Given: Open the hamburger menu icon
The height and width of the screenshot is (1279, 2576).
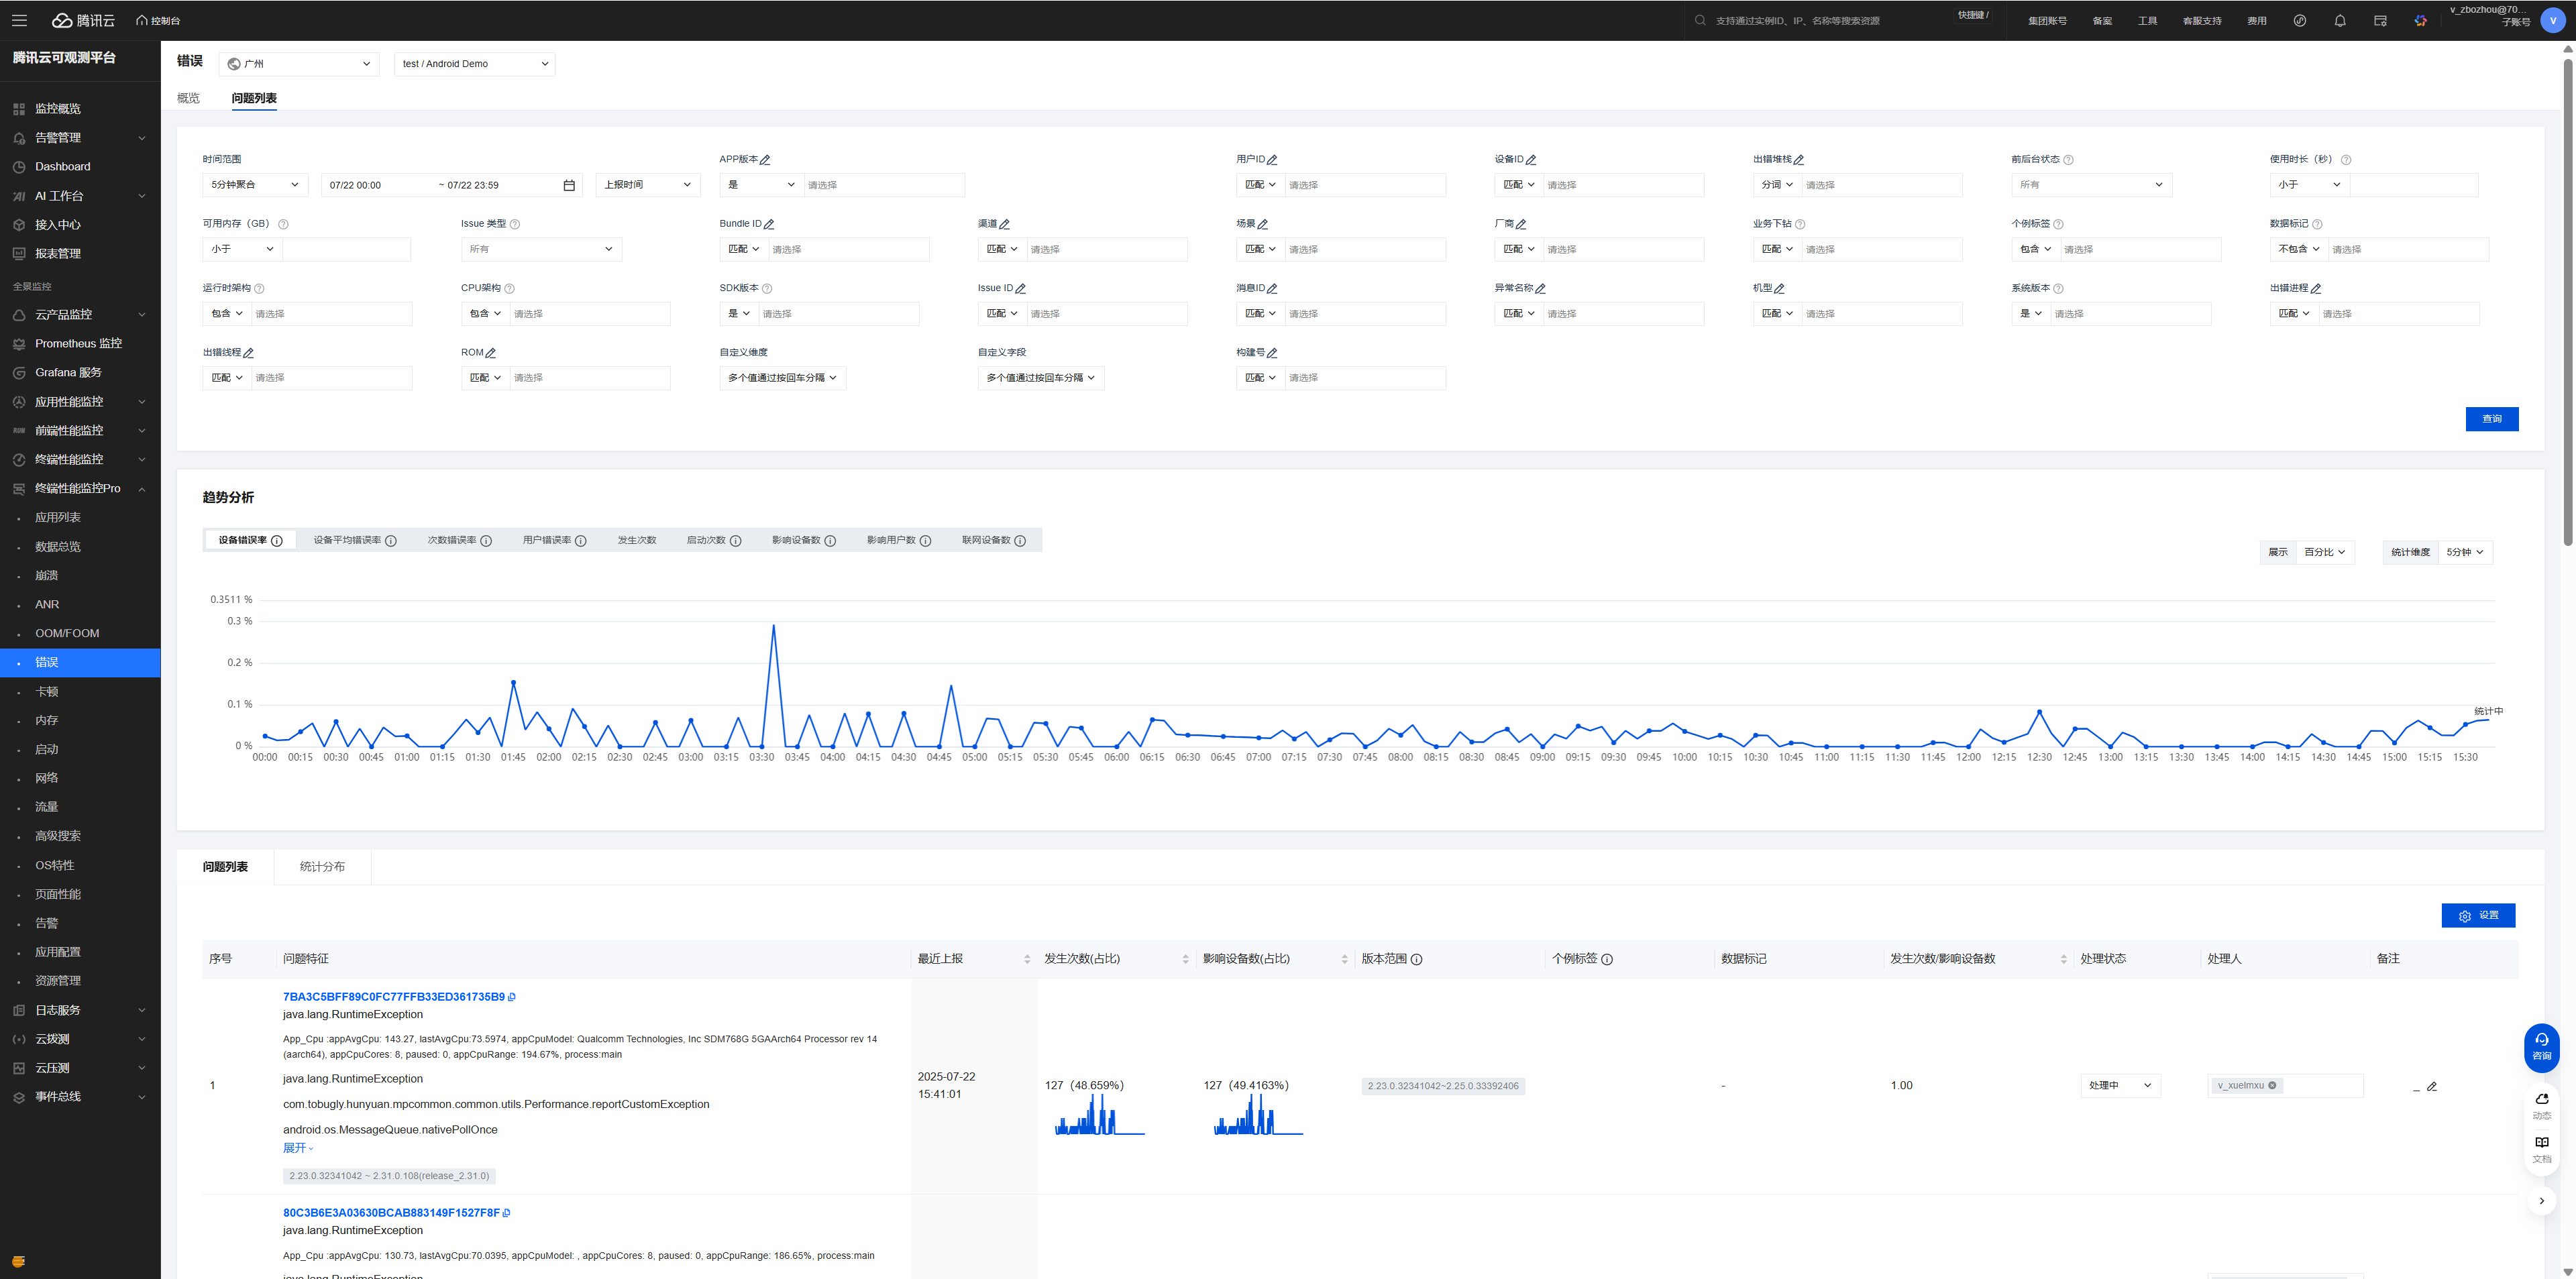Looking at the screenshot, I should coord(19,20).
